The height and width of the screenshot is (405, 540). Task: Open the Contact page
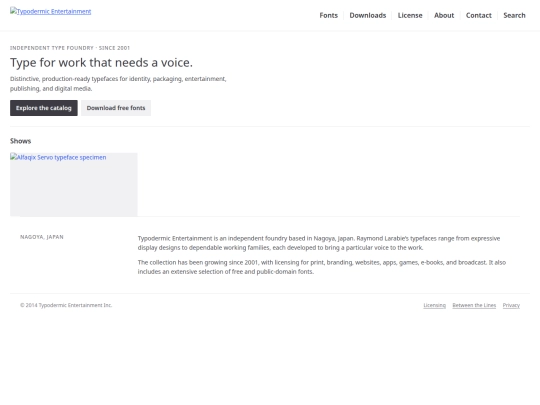tap(478, 15)
